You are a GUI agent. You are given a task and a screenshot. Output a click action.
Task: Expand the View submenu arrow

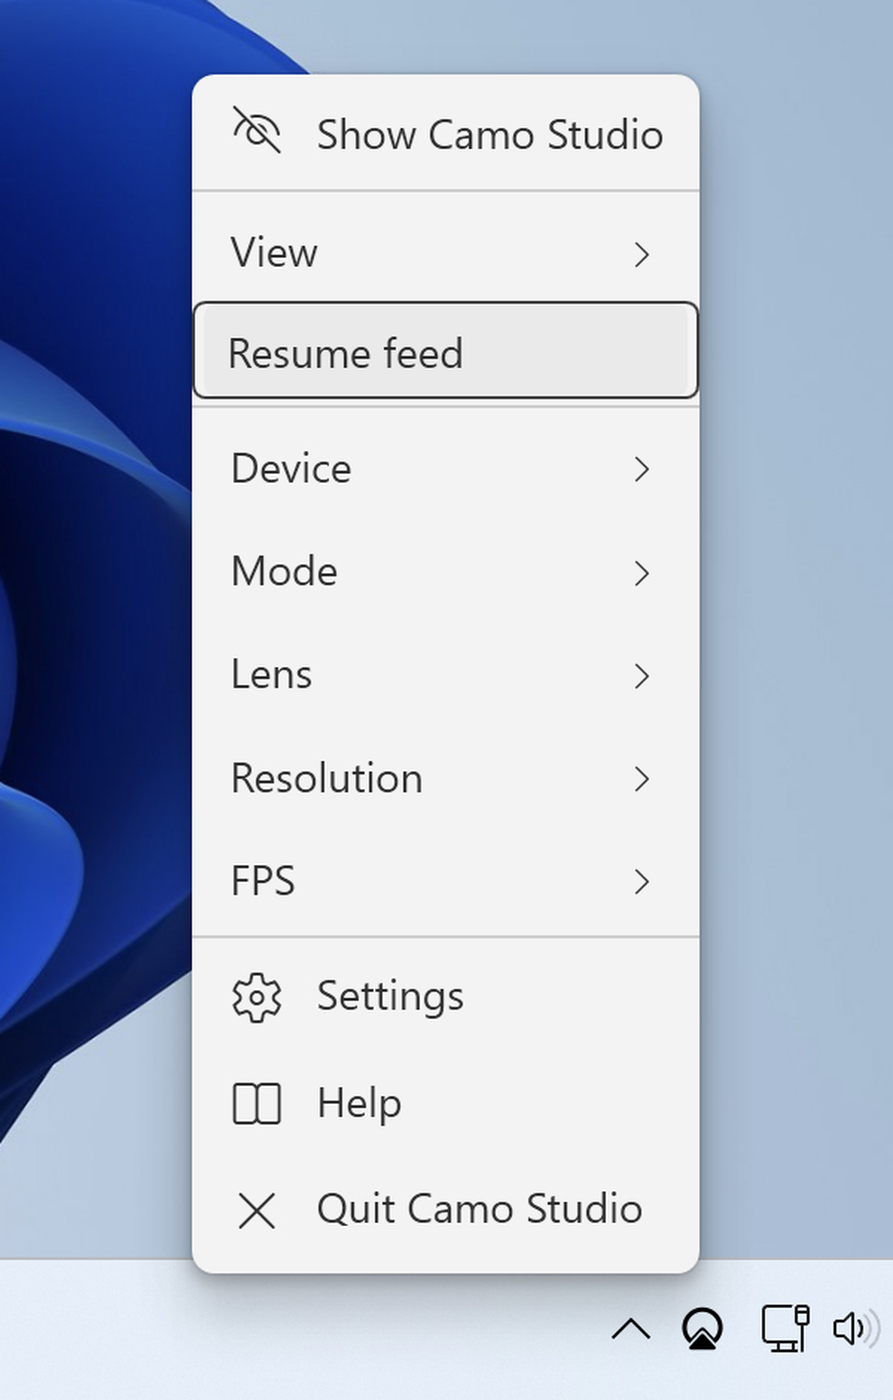pos(642,254)
